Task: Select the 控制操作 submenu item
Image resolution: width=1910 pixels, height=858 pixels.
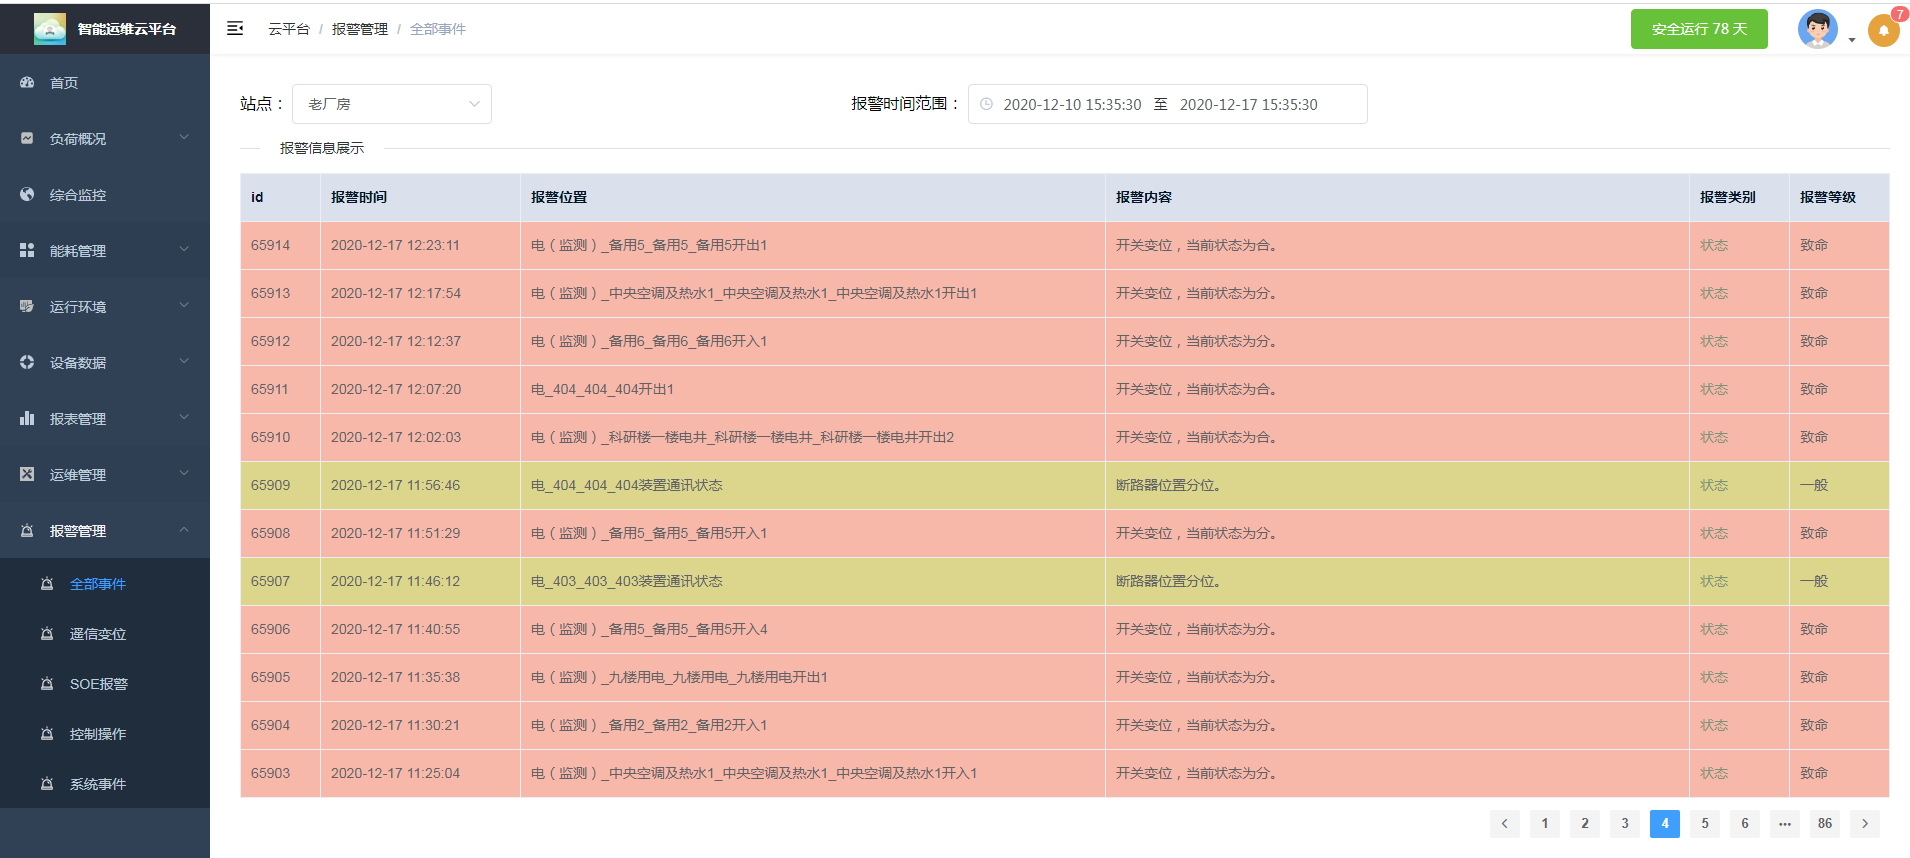Action: click(x=98, y=734)
